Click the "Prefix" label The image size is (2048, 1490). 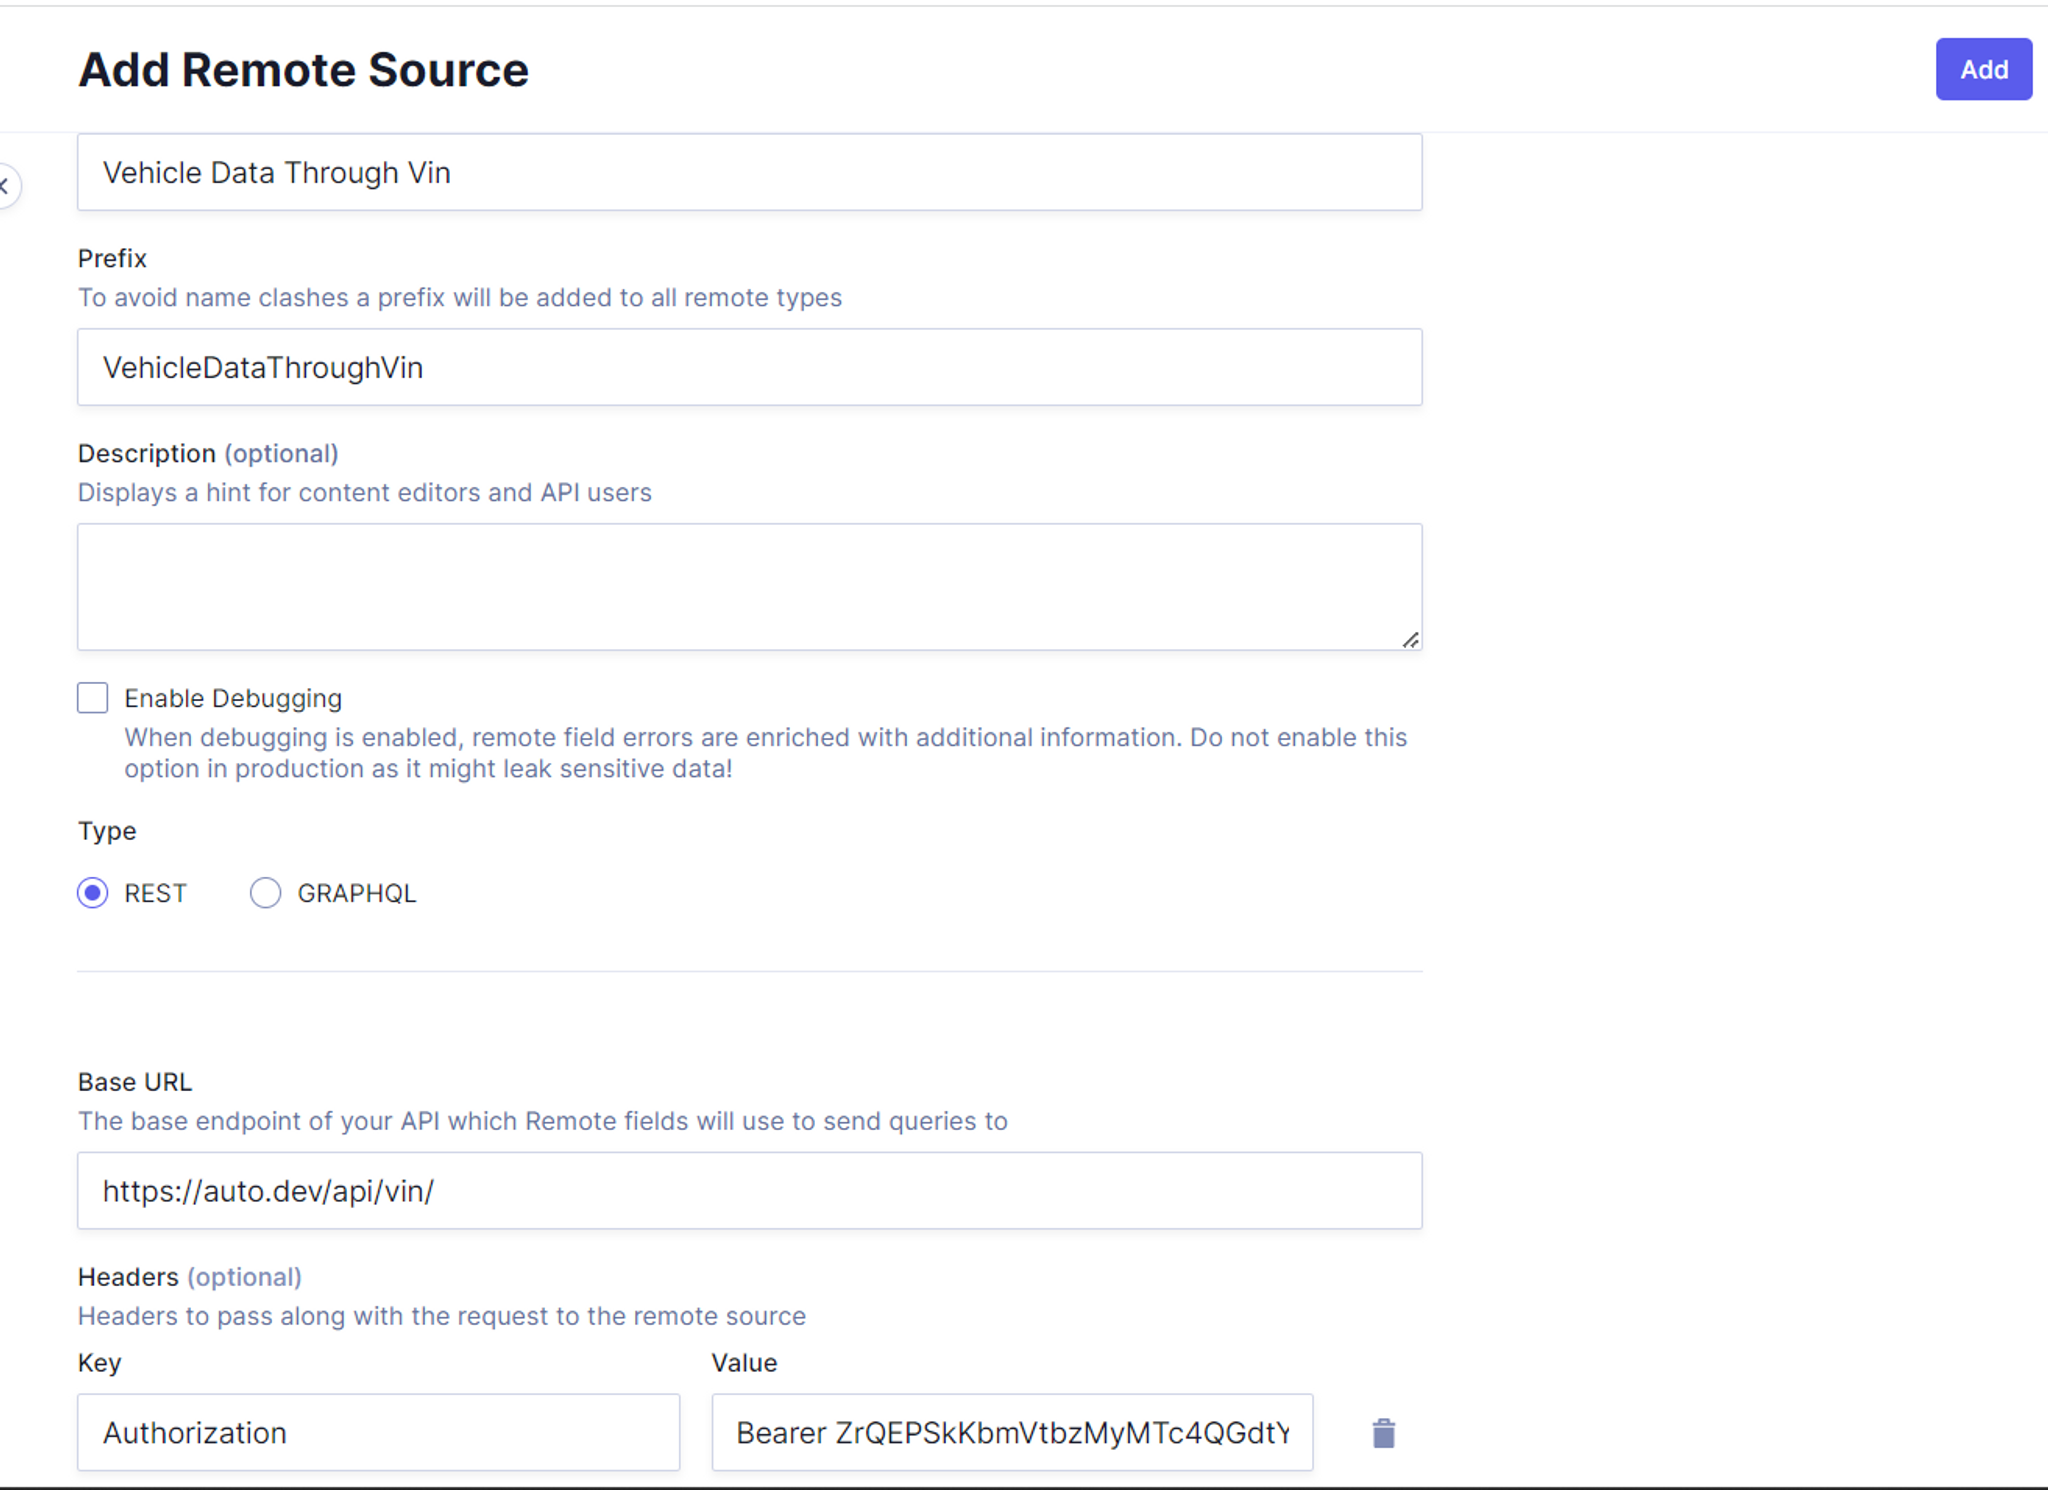(112, 258)
